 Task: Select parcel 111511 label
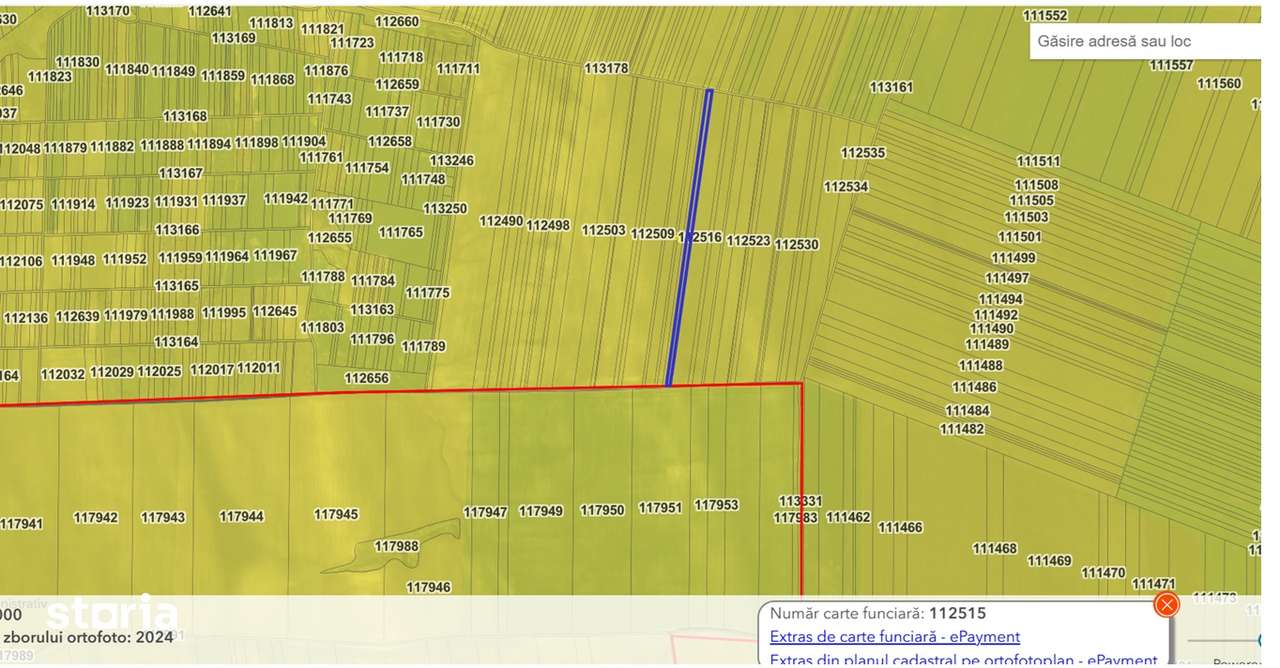[x=1038, y=161]
